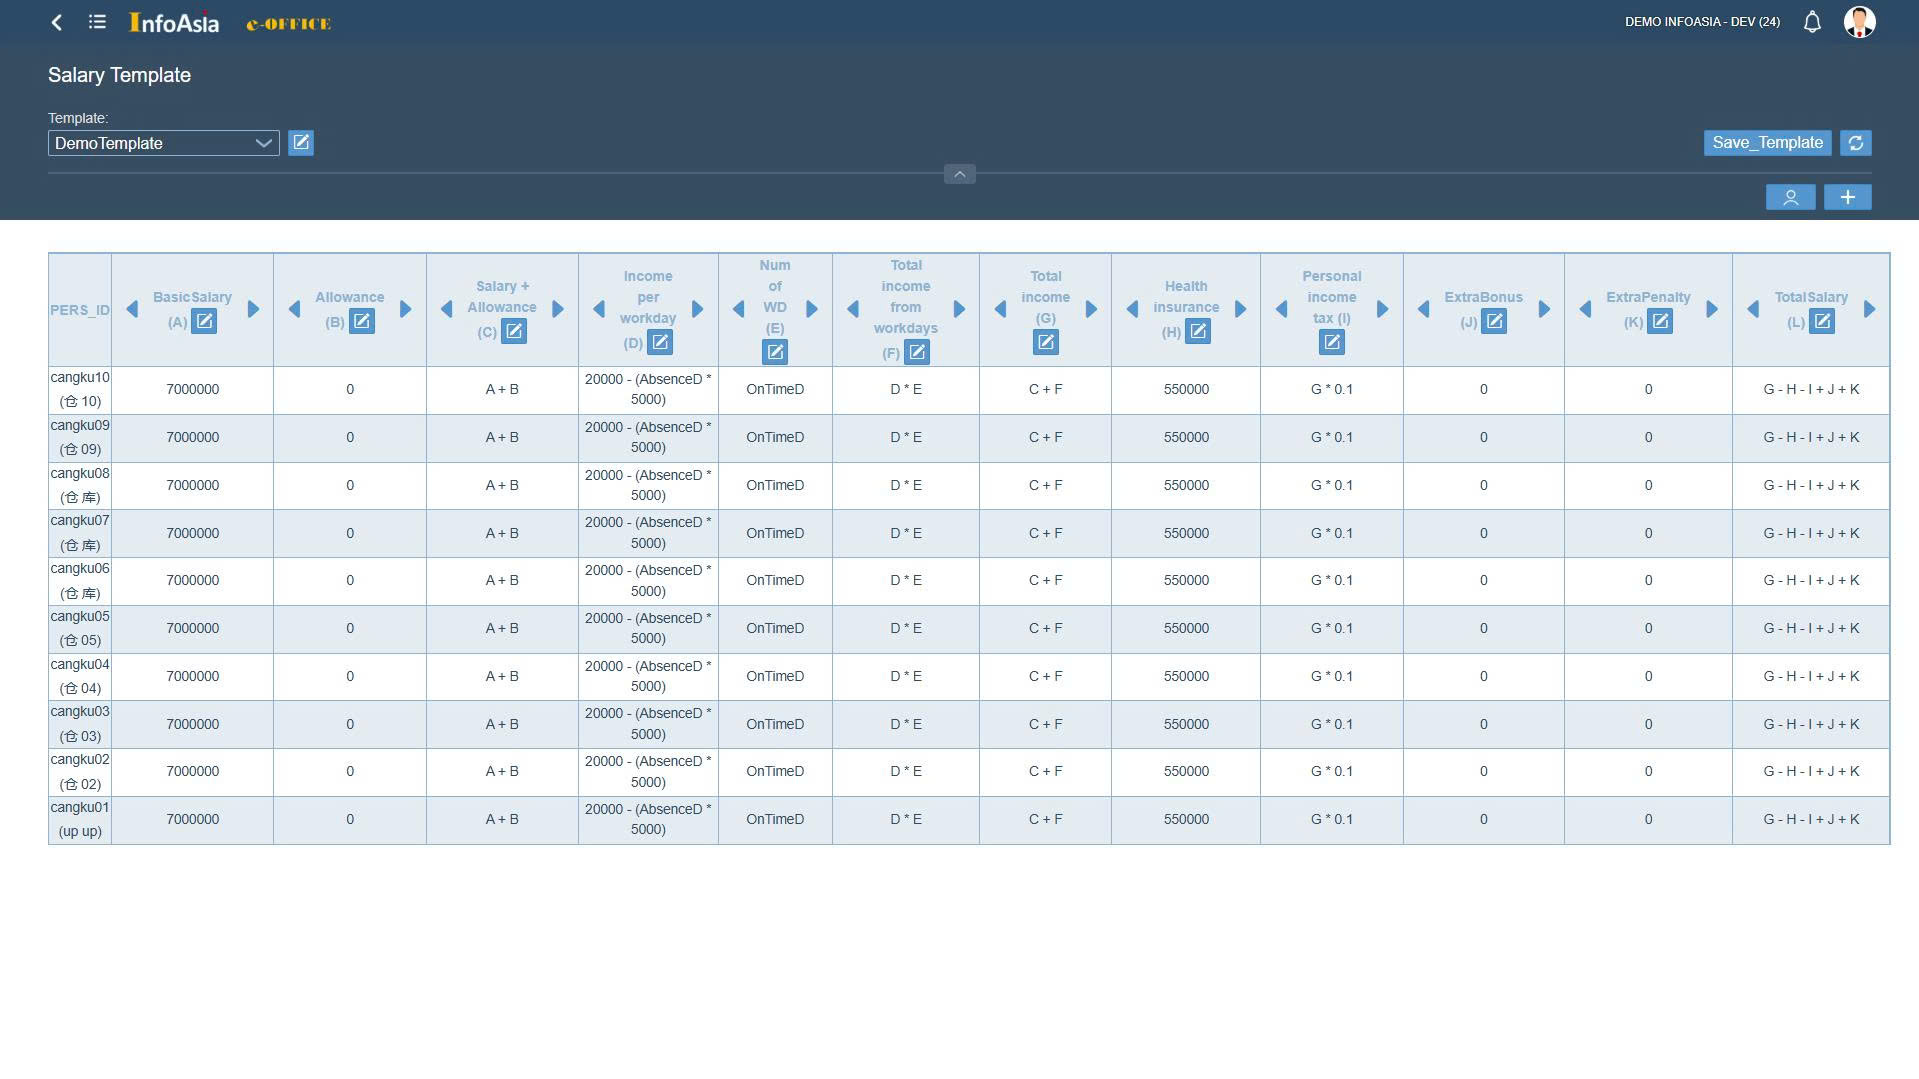1919x1079 pixels.
Task: Edit the TotalSalary (L) column formula
Action: (1821, 322)
